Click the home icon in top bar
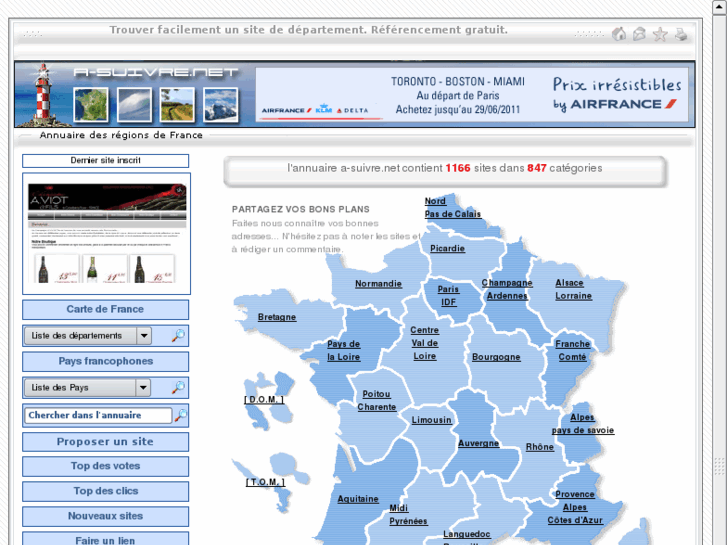727x545 pixels. pos(619,34)
